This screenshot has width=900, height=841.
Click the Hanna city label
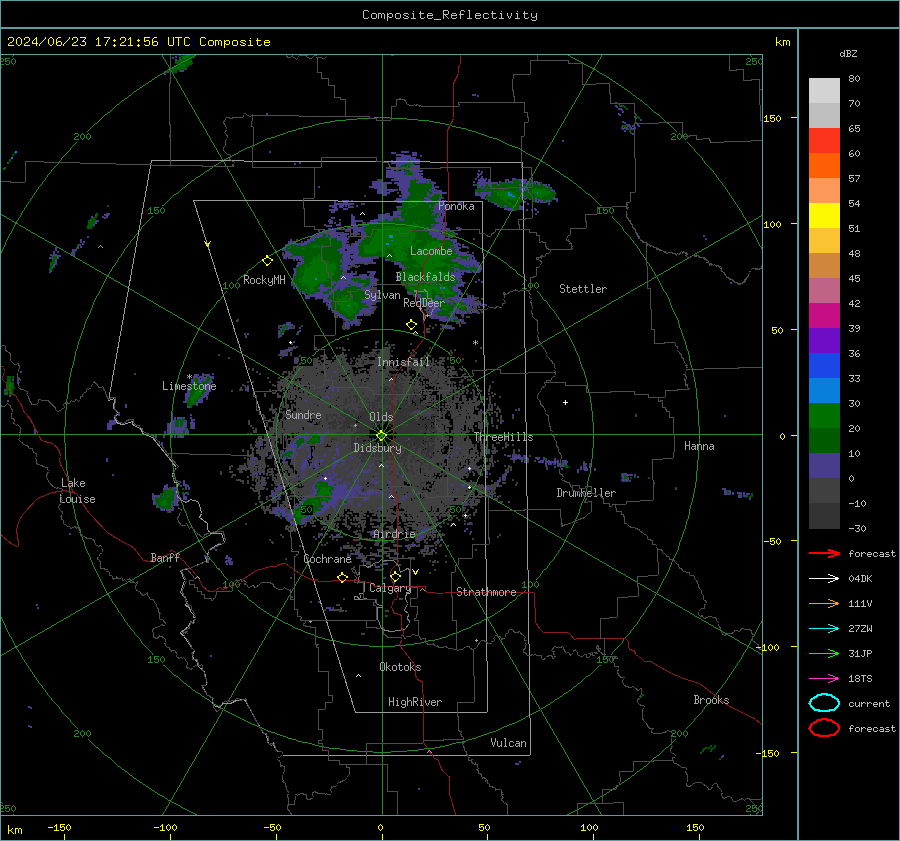tap(699, 446)
